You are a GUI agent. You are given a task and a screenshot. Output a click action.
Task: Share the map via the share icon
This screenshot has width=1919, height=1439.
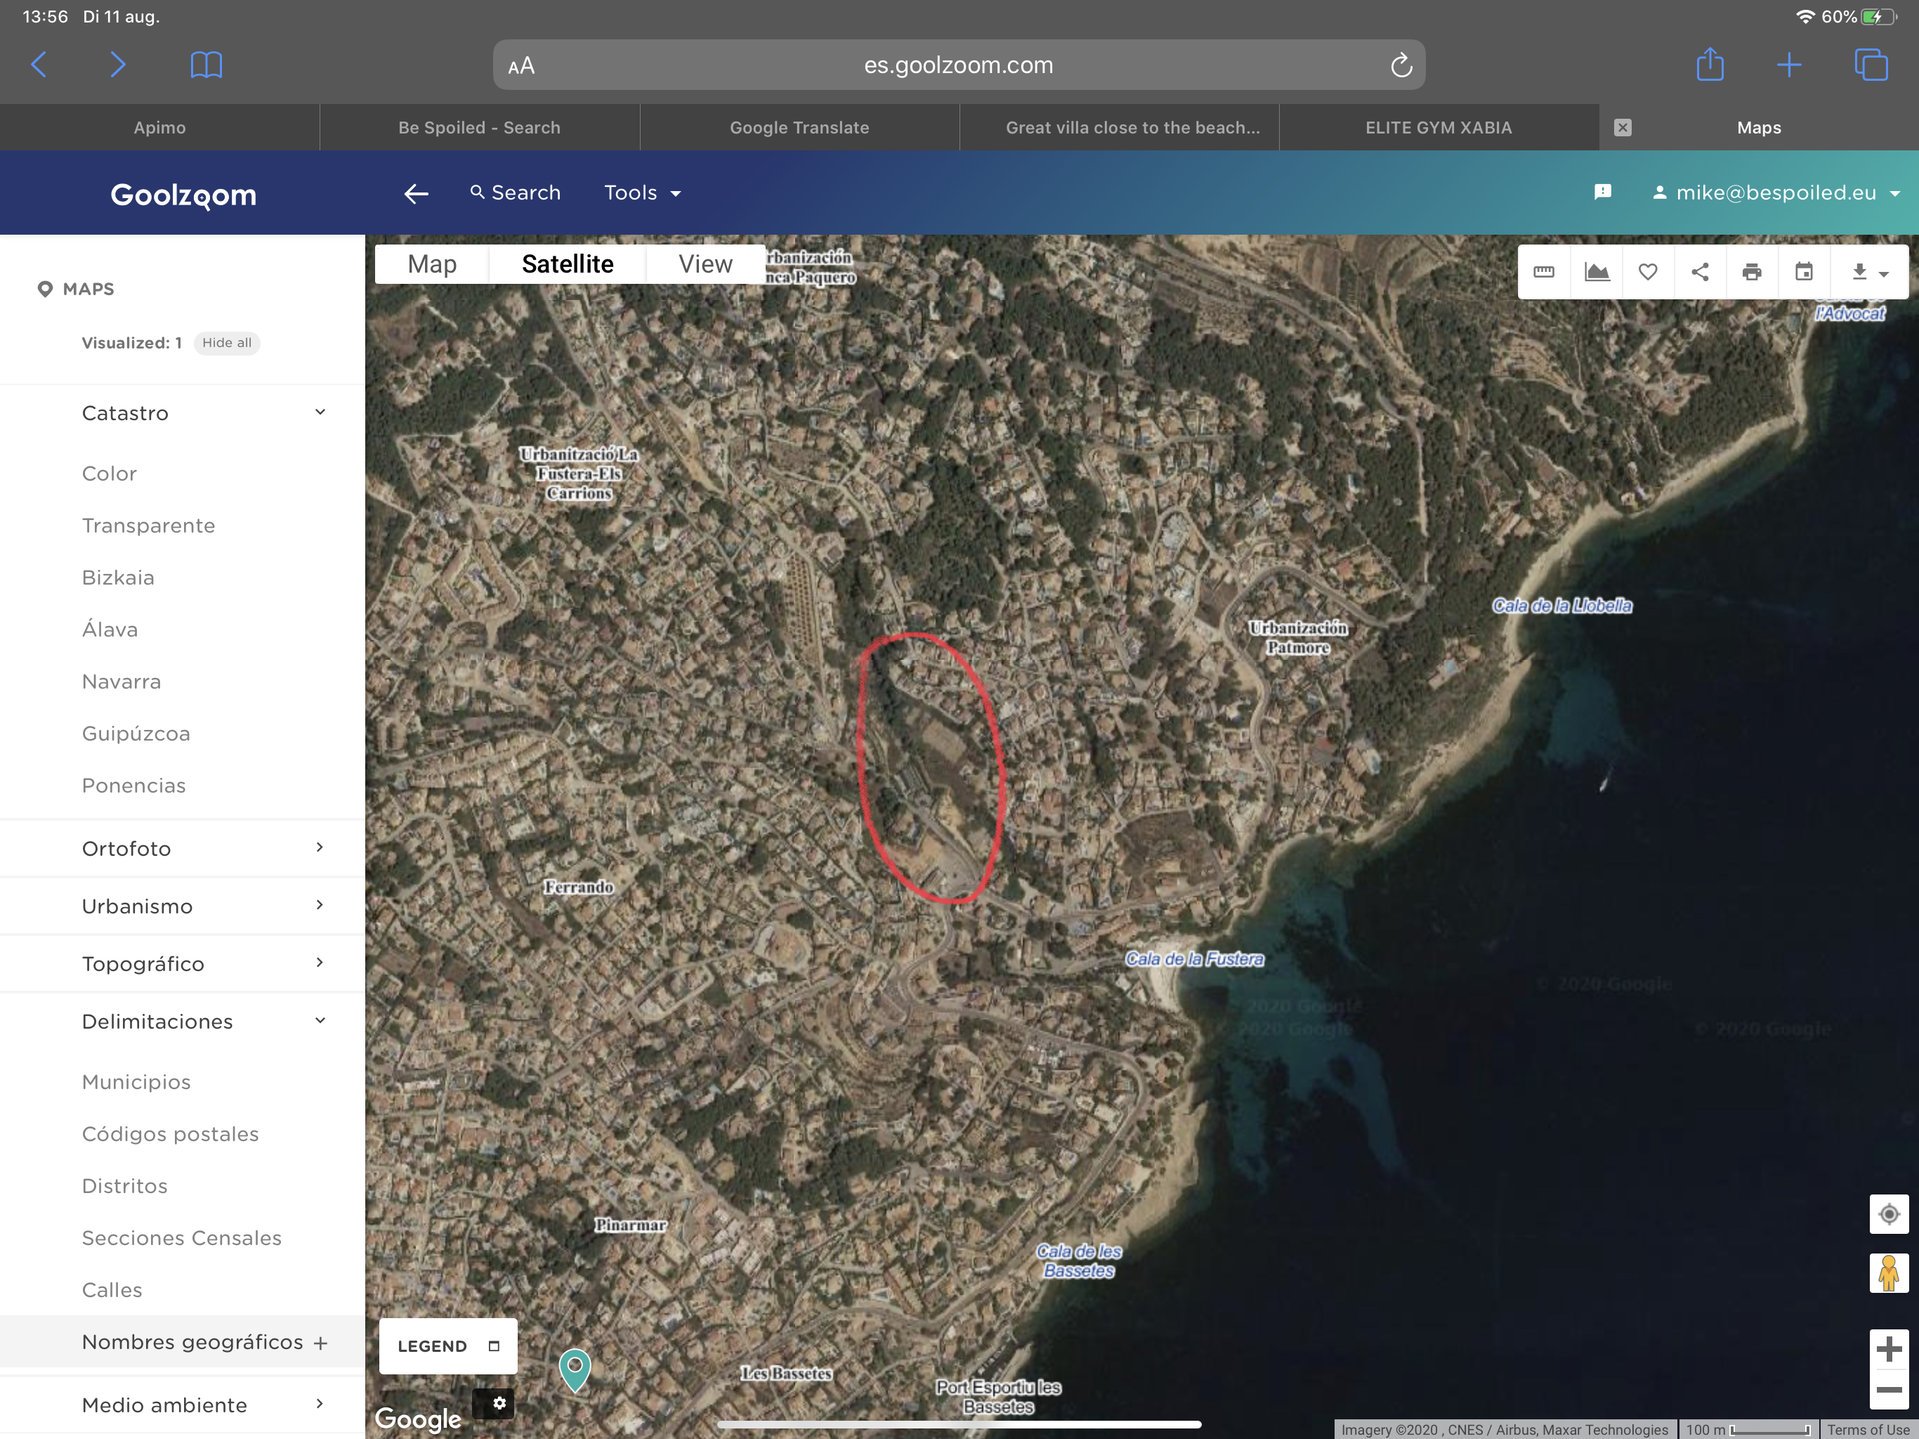[1700, 271]
